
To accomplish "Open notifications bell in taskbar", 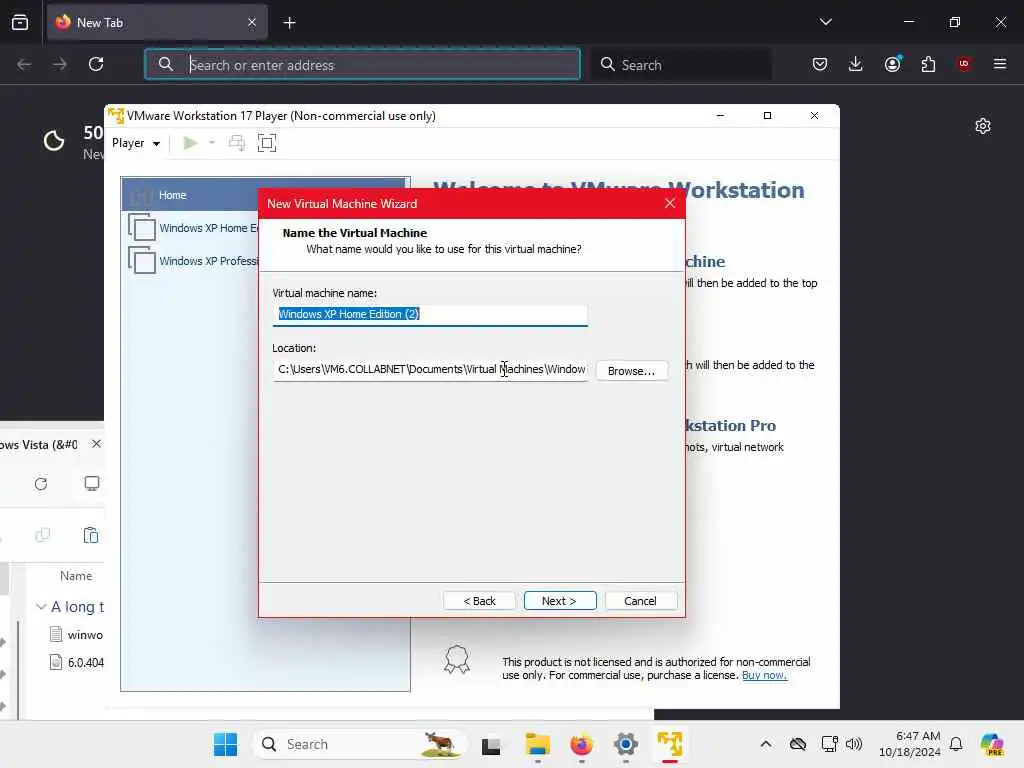I will tap(955, 744).
